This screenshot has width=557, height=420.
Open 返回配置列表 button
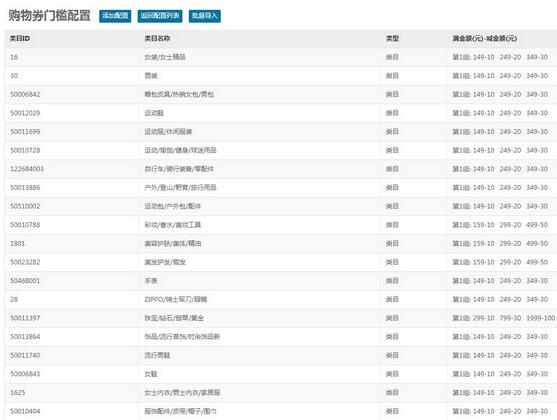click(160, 16)
